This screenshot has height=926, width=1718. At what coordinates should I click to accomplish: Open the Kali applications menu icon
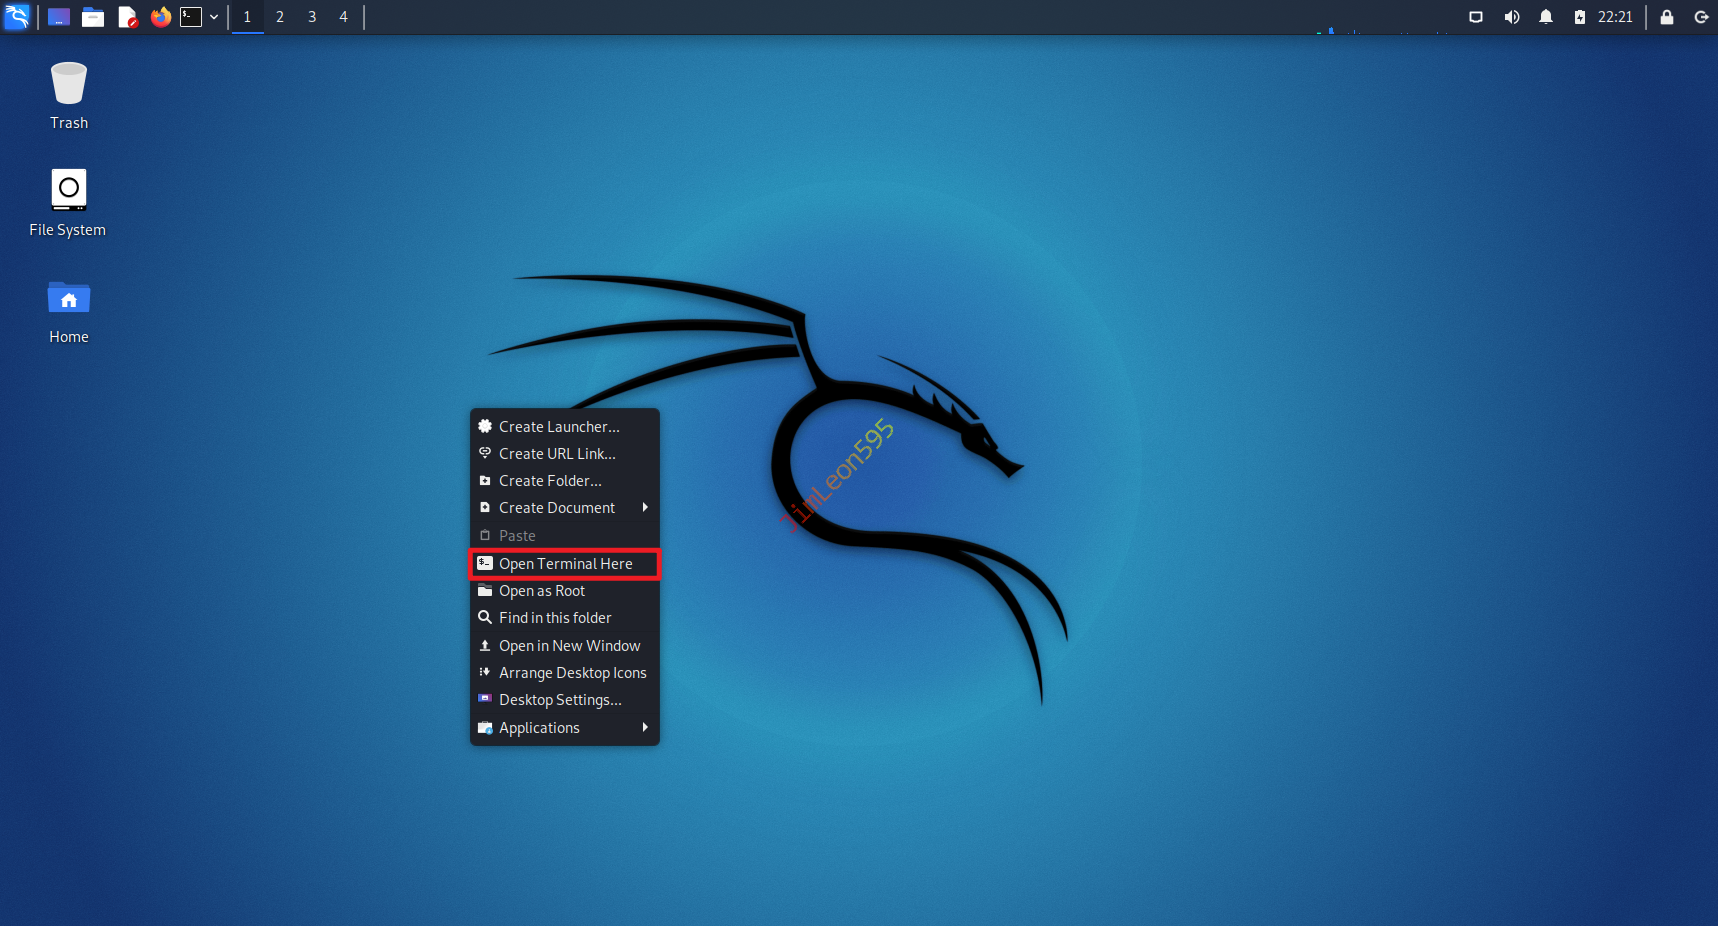click(x=17, y=17)
